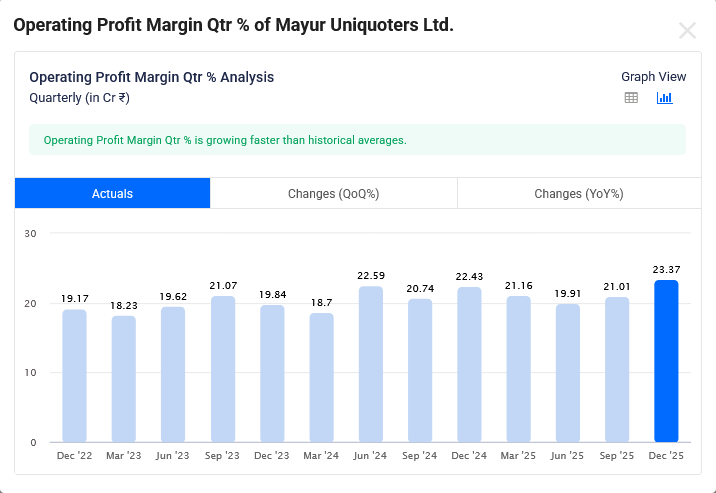Screen dimensions: 716x493
Task: Select the Dec '23 bar showing 19.84
Action: 271,373
